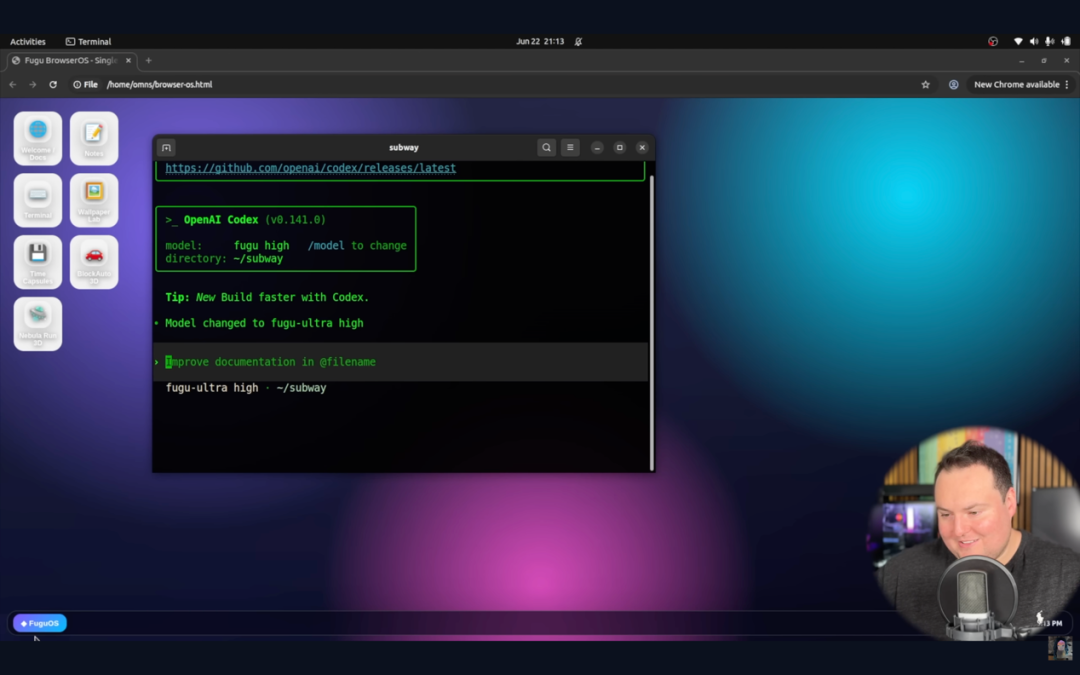Viewport: 1080px width, 675px height.
Task: Select the Fugu BrowserOS tab
Action: [x=72, y=61]
